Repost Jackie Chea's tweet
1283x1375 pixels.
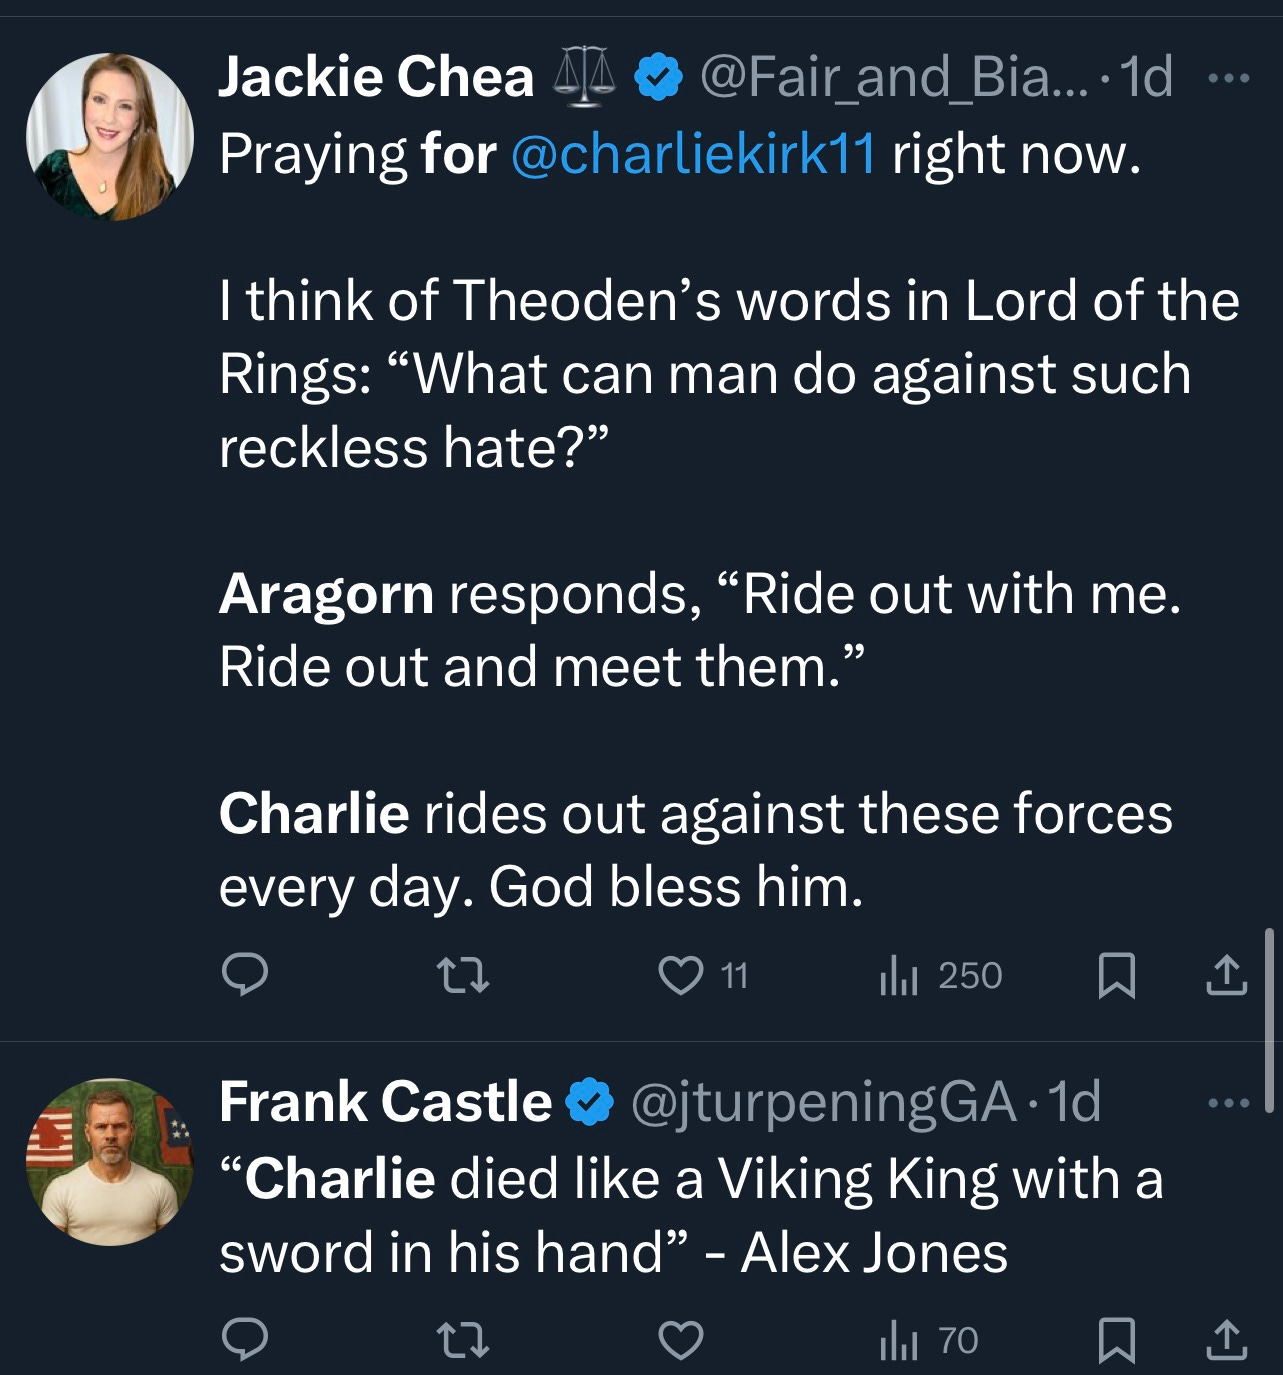point(464,975)
